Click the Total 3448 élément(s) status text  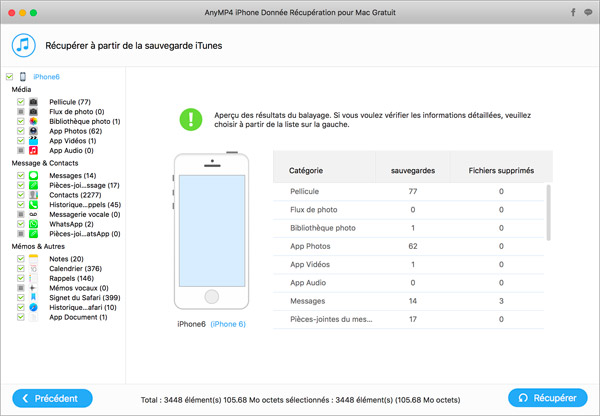[300, 400]
